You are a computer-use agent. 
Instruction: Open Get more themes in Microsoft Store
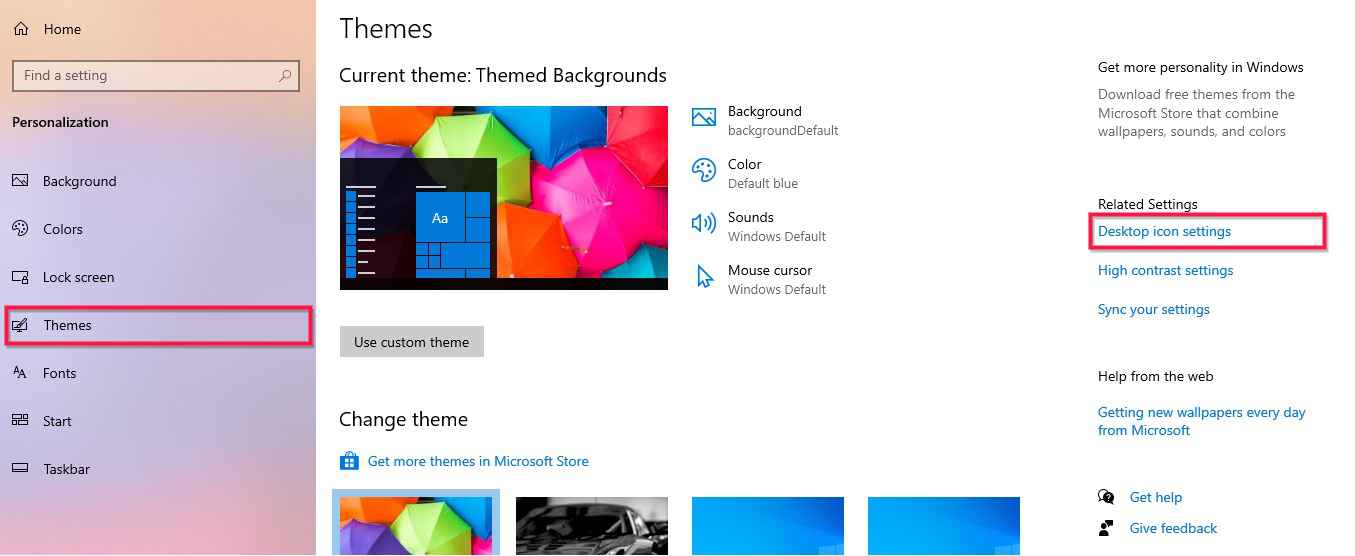coord(478,461)
